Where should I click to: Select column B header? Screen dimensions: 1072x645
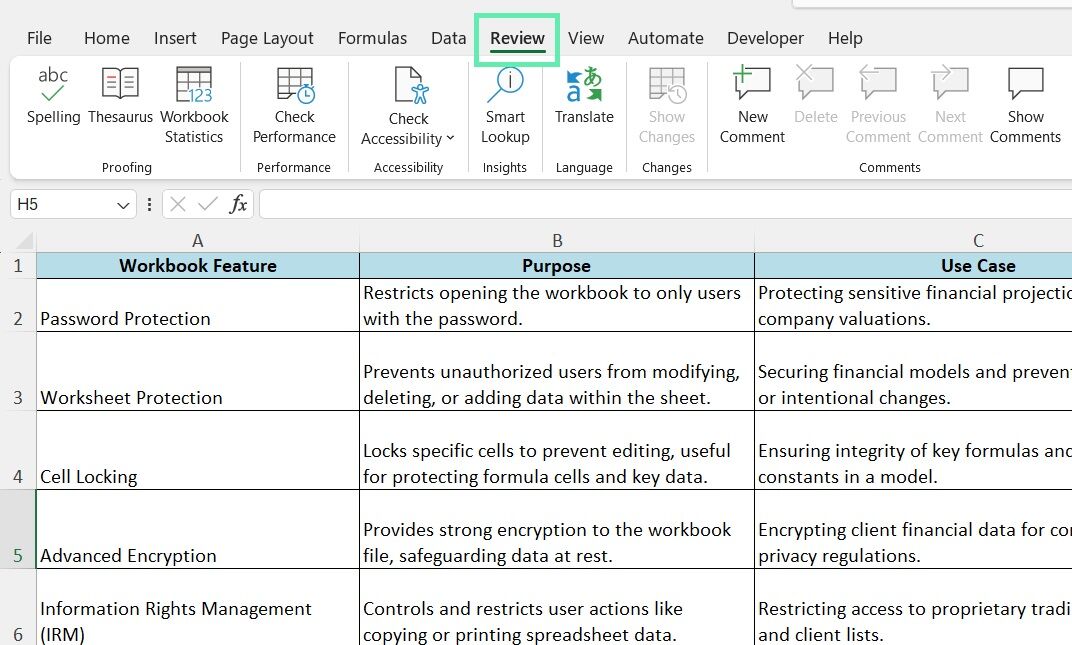pos(557,241)
